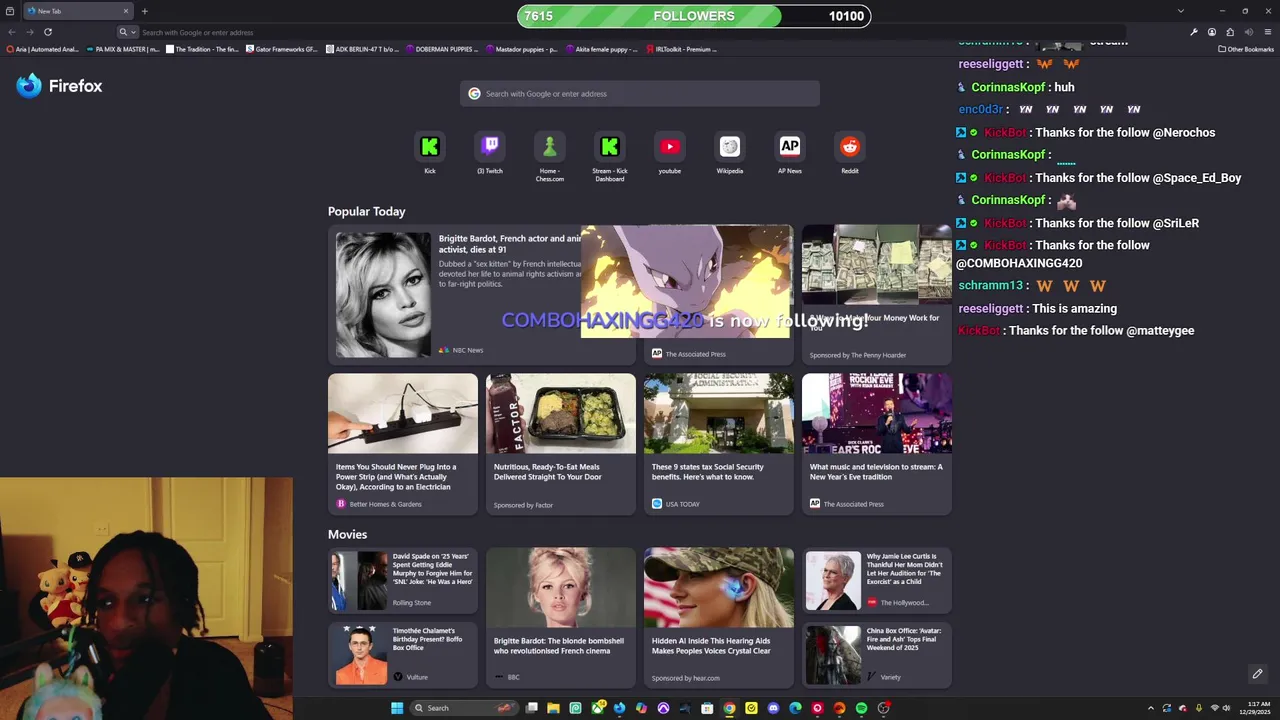This screenshot has height=720, width=1280.
Task: Open the Firefox View button in tab strip
Action: [x=10, y=11]
